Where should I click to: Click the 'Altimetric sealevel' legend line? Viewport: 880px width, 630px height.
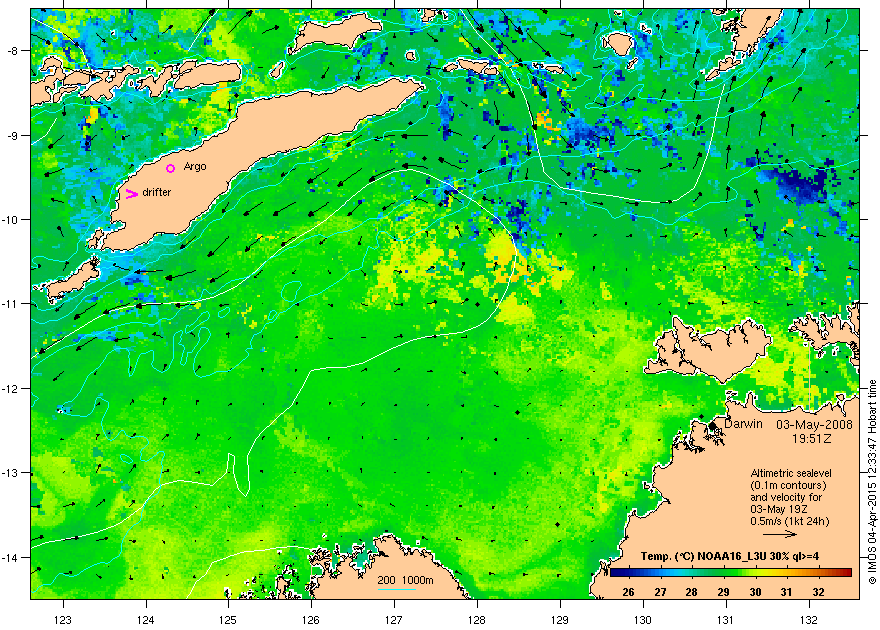(x=791, y=474)
